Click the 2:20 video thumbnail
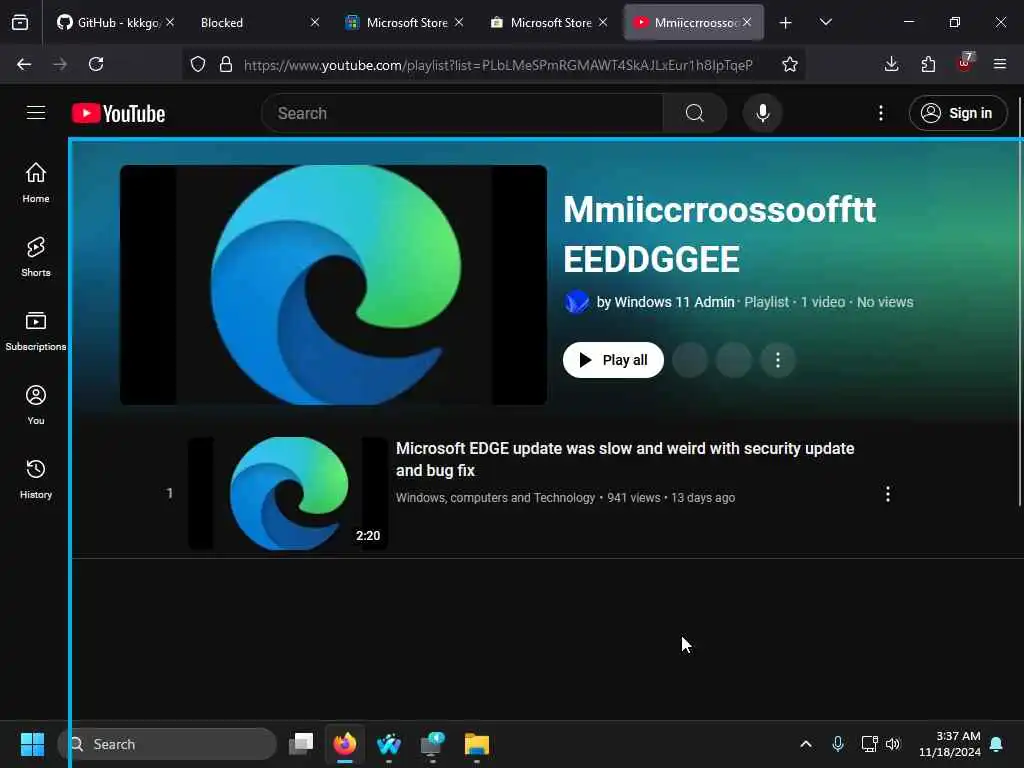Viewport: 1024px width, 768px height. 288,494
